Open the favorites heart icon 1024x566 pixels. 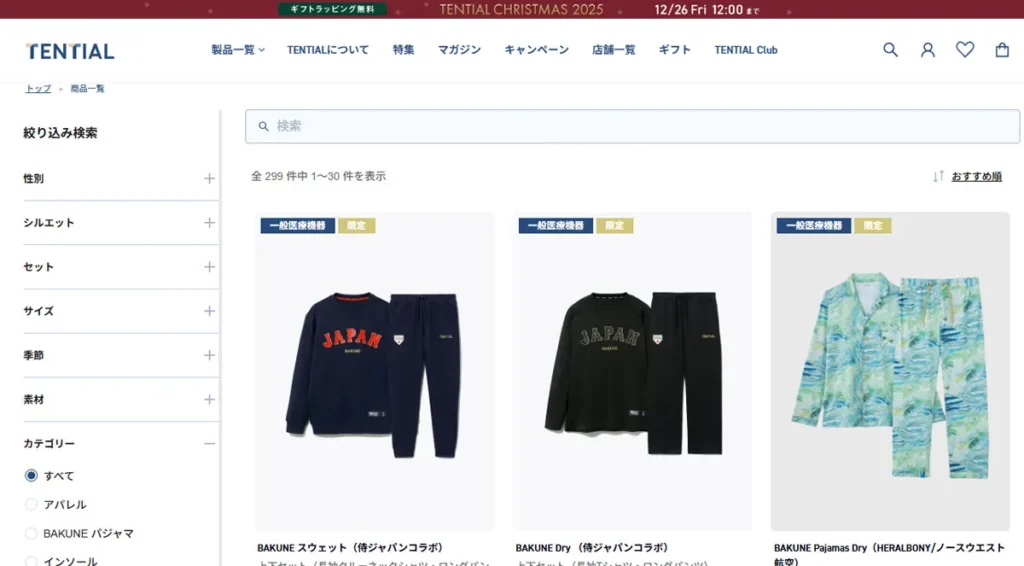(965, 50)
